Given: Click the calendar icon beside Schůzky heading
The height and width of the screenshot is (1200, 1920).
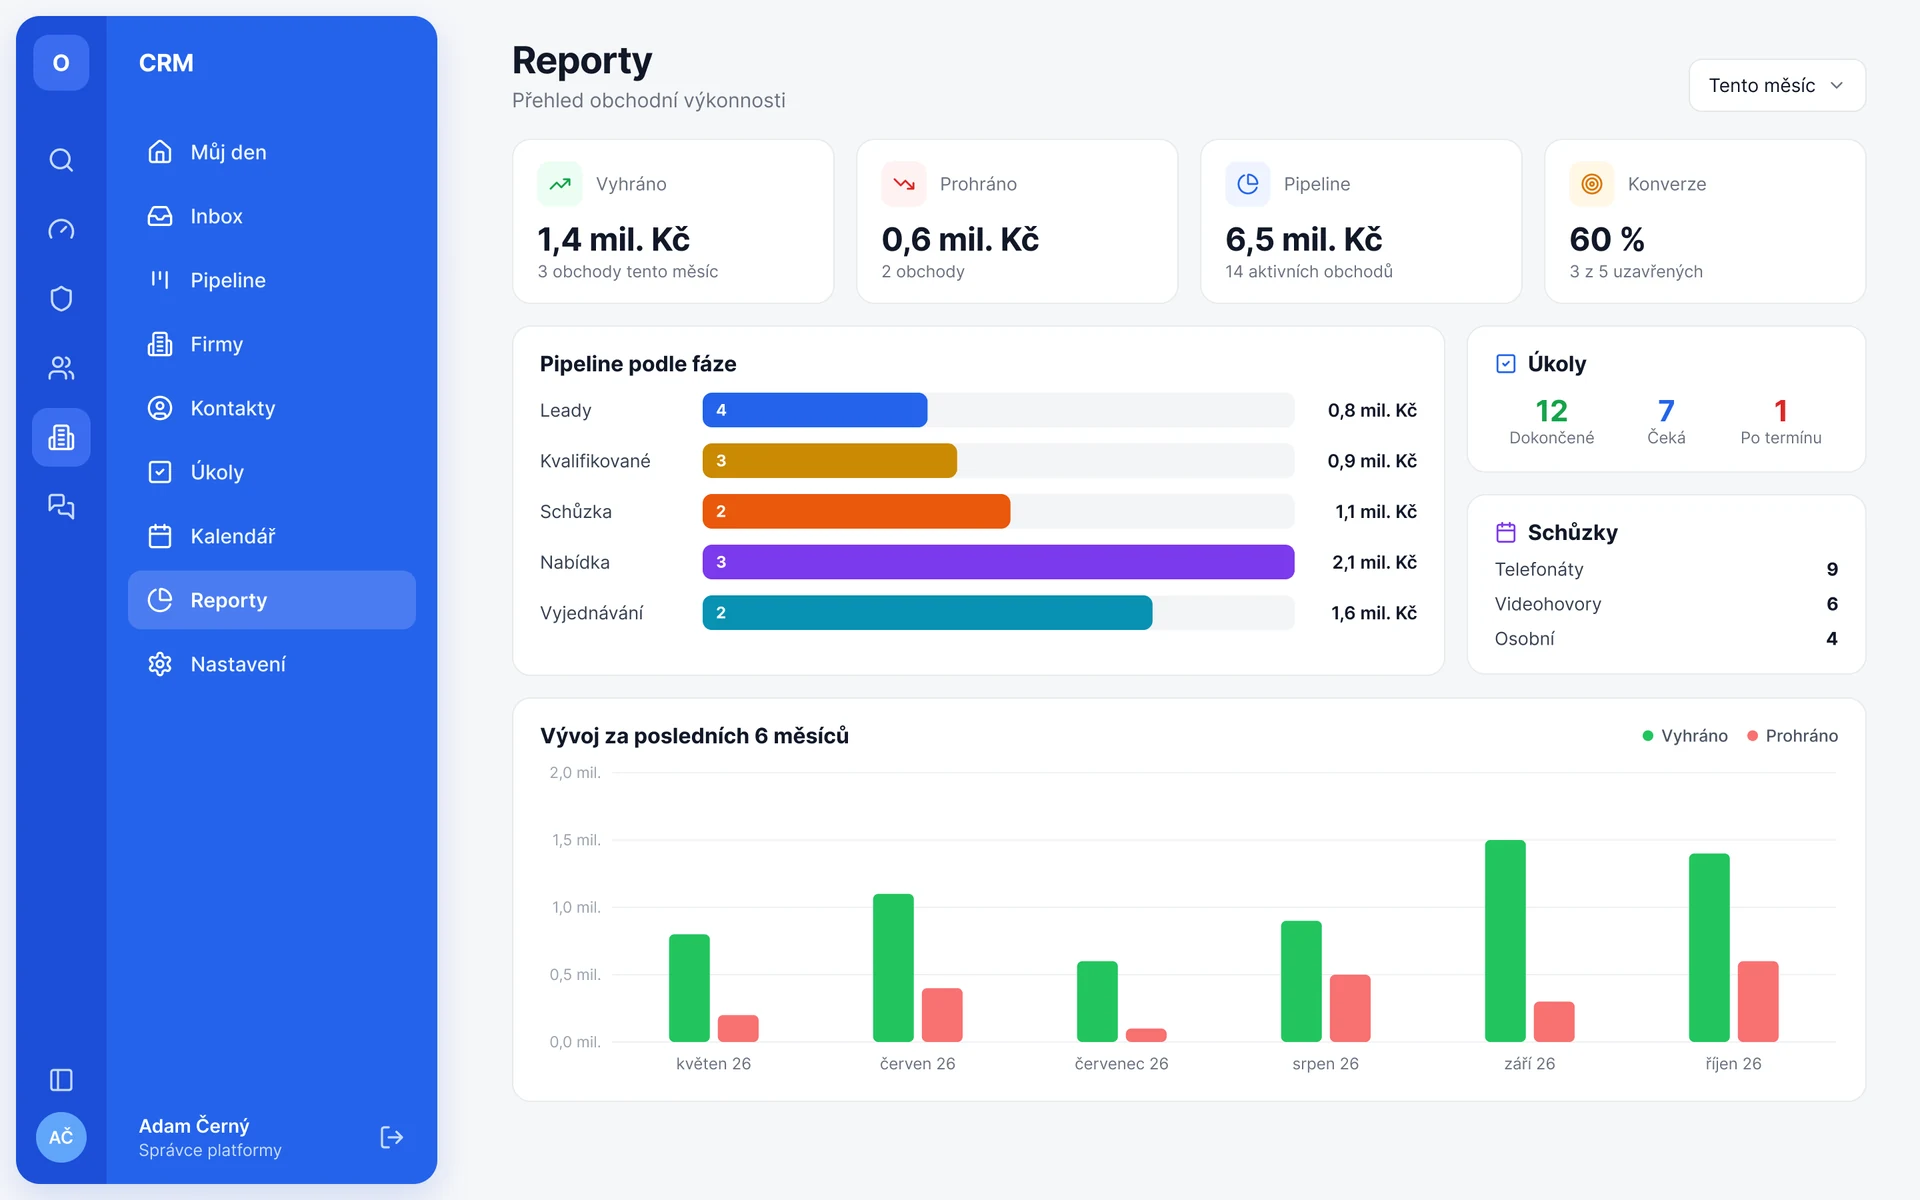Looking at the screenshot, I should click(x=1506, y=532).
